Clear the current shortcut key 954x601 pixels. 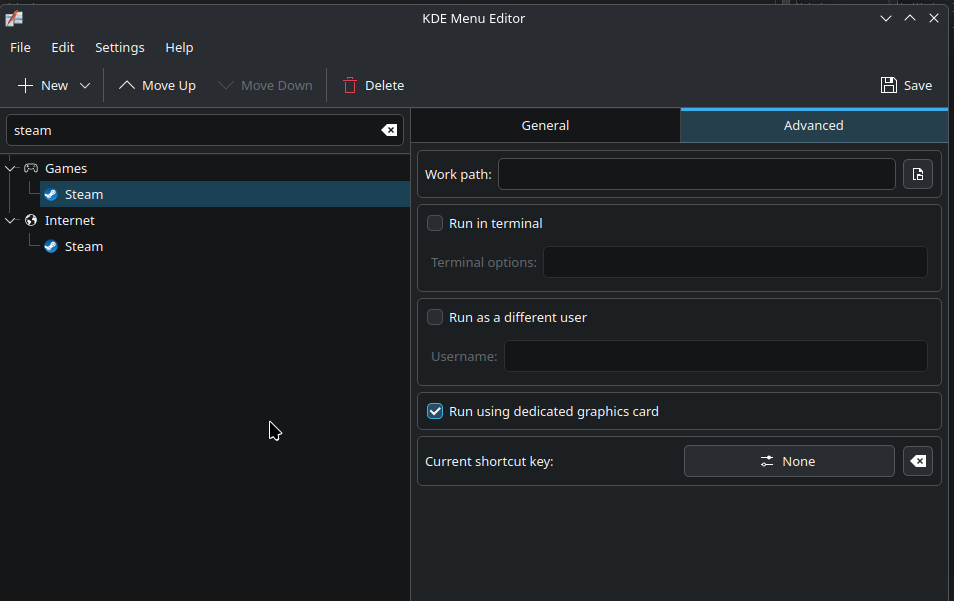pos(917,461)
